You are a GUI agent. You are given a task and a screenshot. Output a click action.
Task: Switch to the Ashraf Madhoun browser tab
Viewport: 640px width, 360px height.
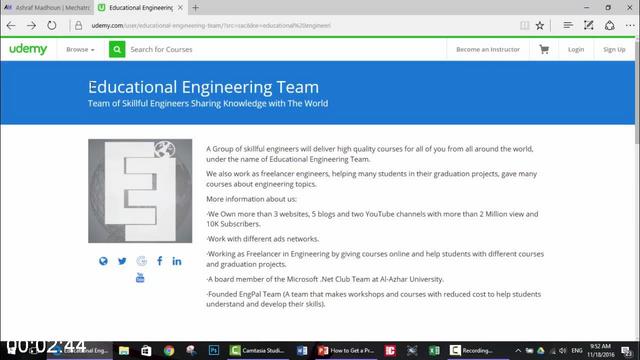[47, 7]
